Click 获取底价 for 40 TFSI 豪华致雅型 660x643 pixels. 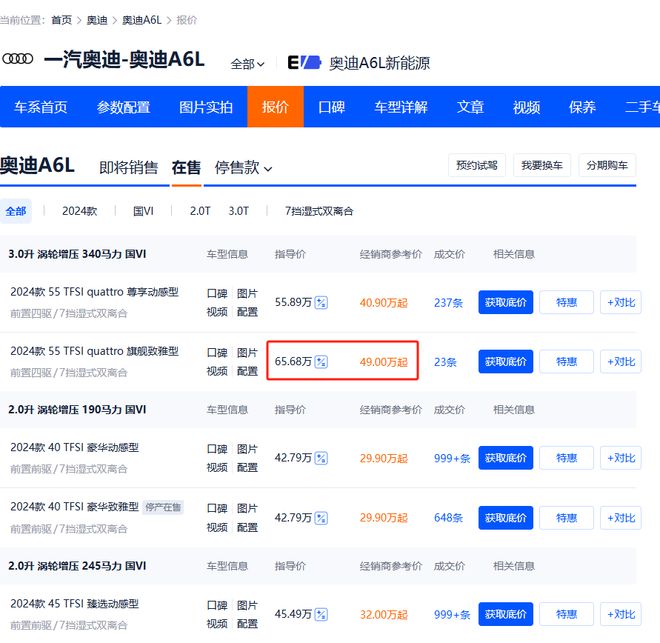coord(506,518)
